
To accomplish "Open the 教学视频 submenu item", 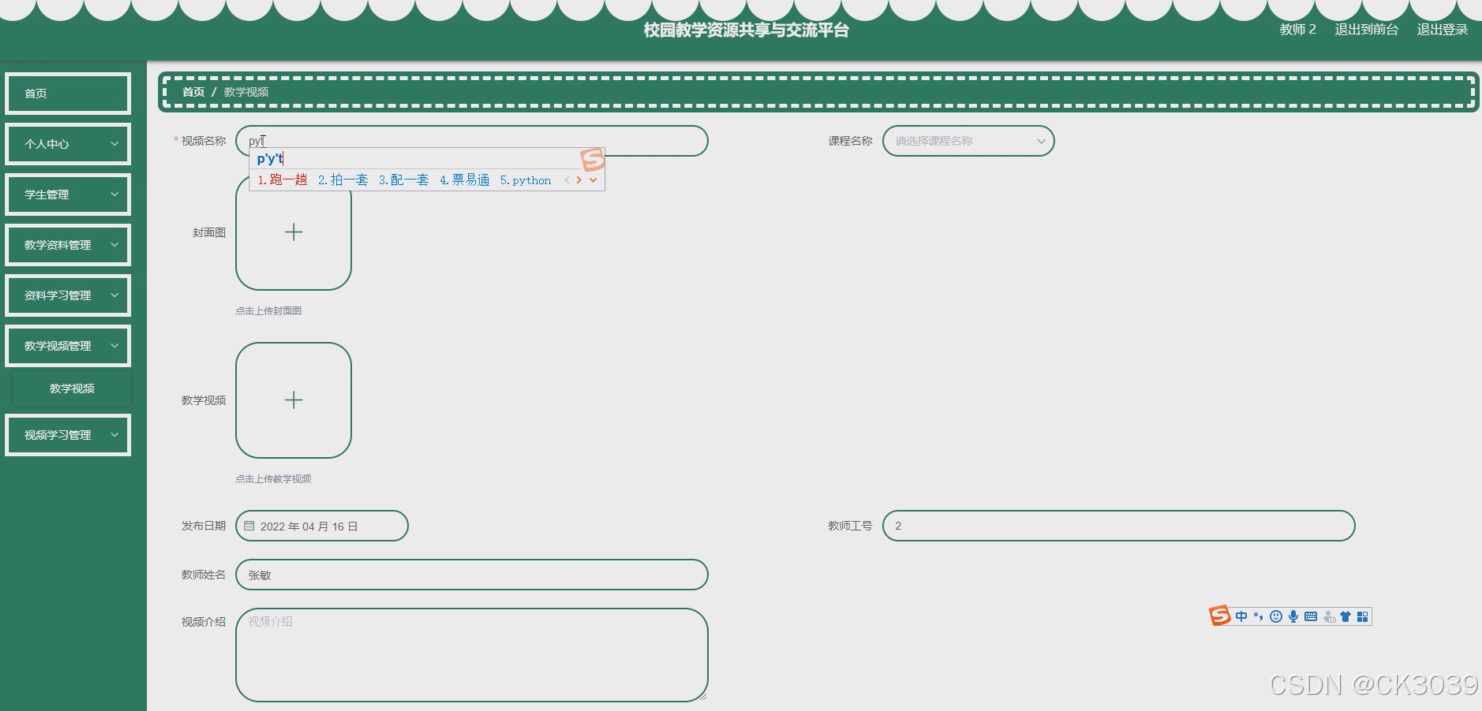I will pyautogui.click(x=72, y=389).
